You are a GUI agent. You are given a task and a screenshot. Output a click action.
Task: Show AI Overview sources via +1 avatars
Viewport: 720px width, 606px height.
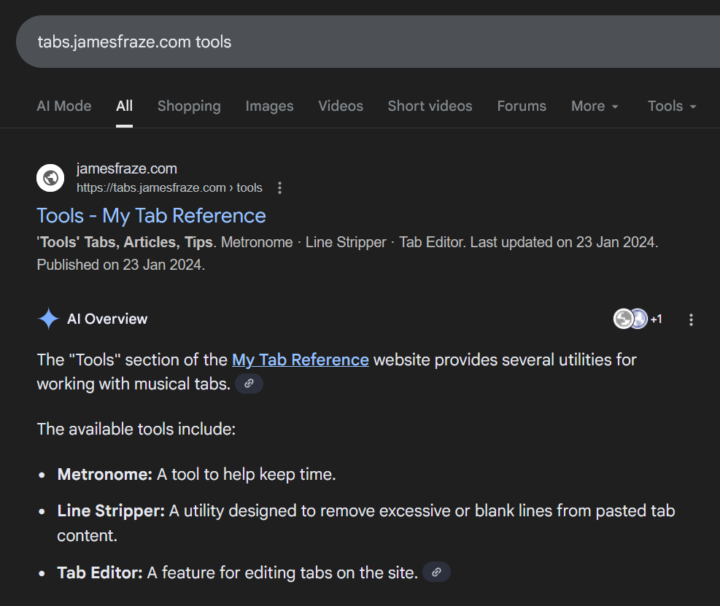coord(637,319)
